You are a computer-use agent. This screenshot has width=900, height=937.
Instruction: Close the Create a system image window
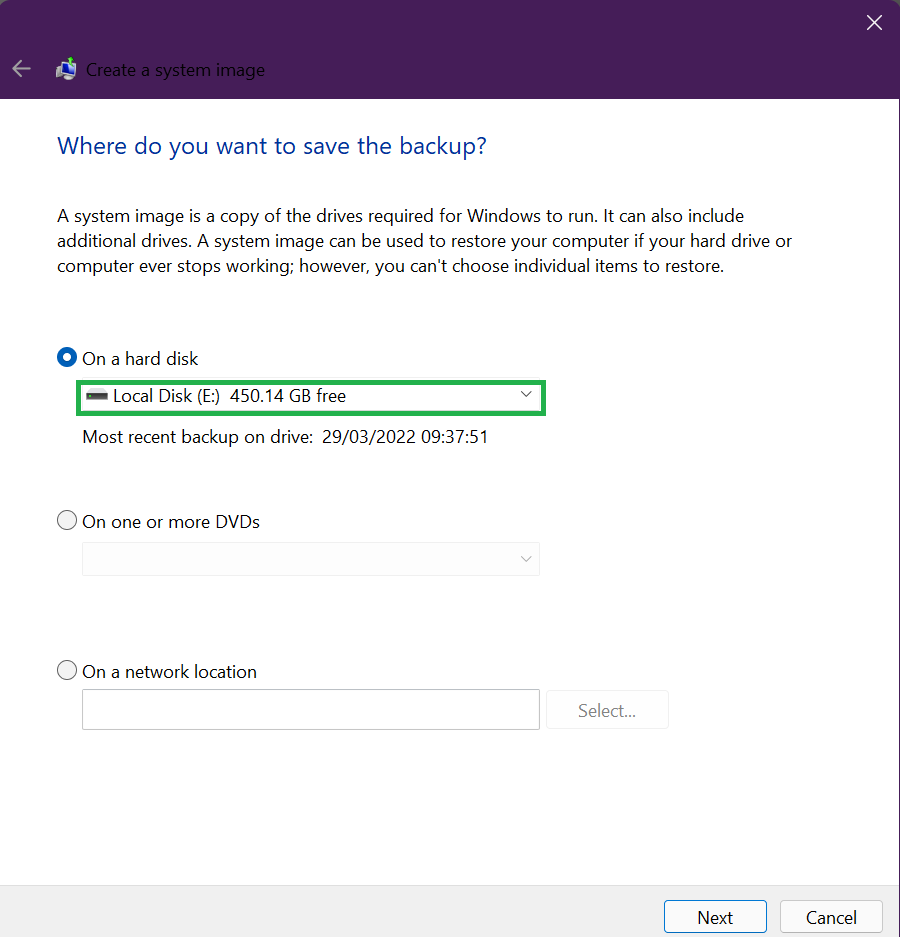874,22
